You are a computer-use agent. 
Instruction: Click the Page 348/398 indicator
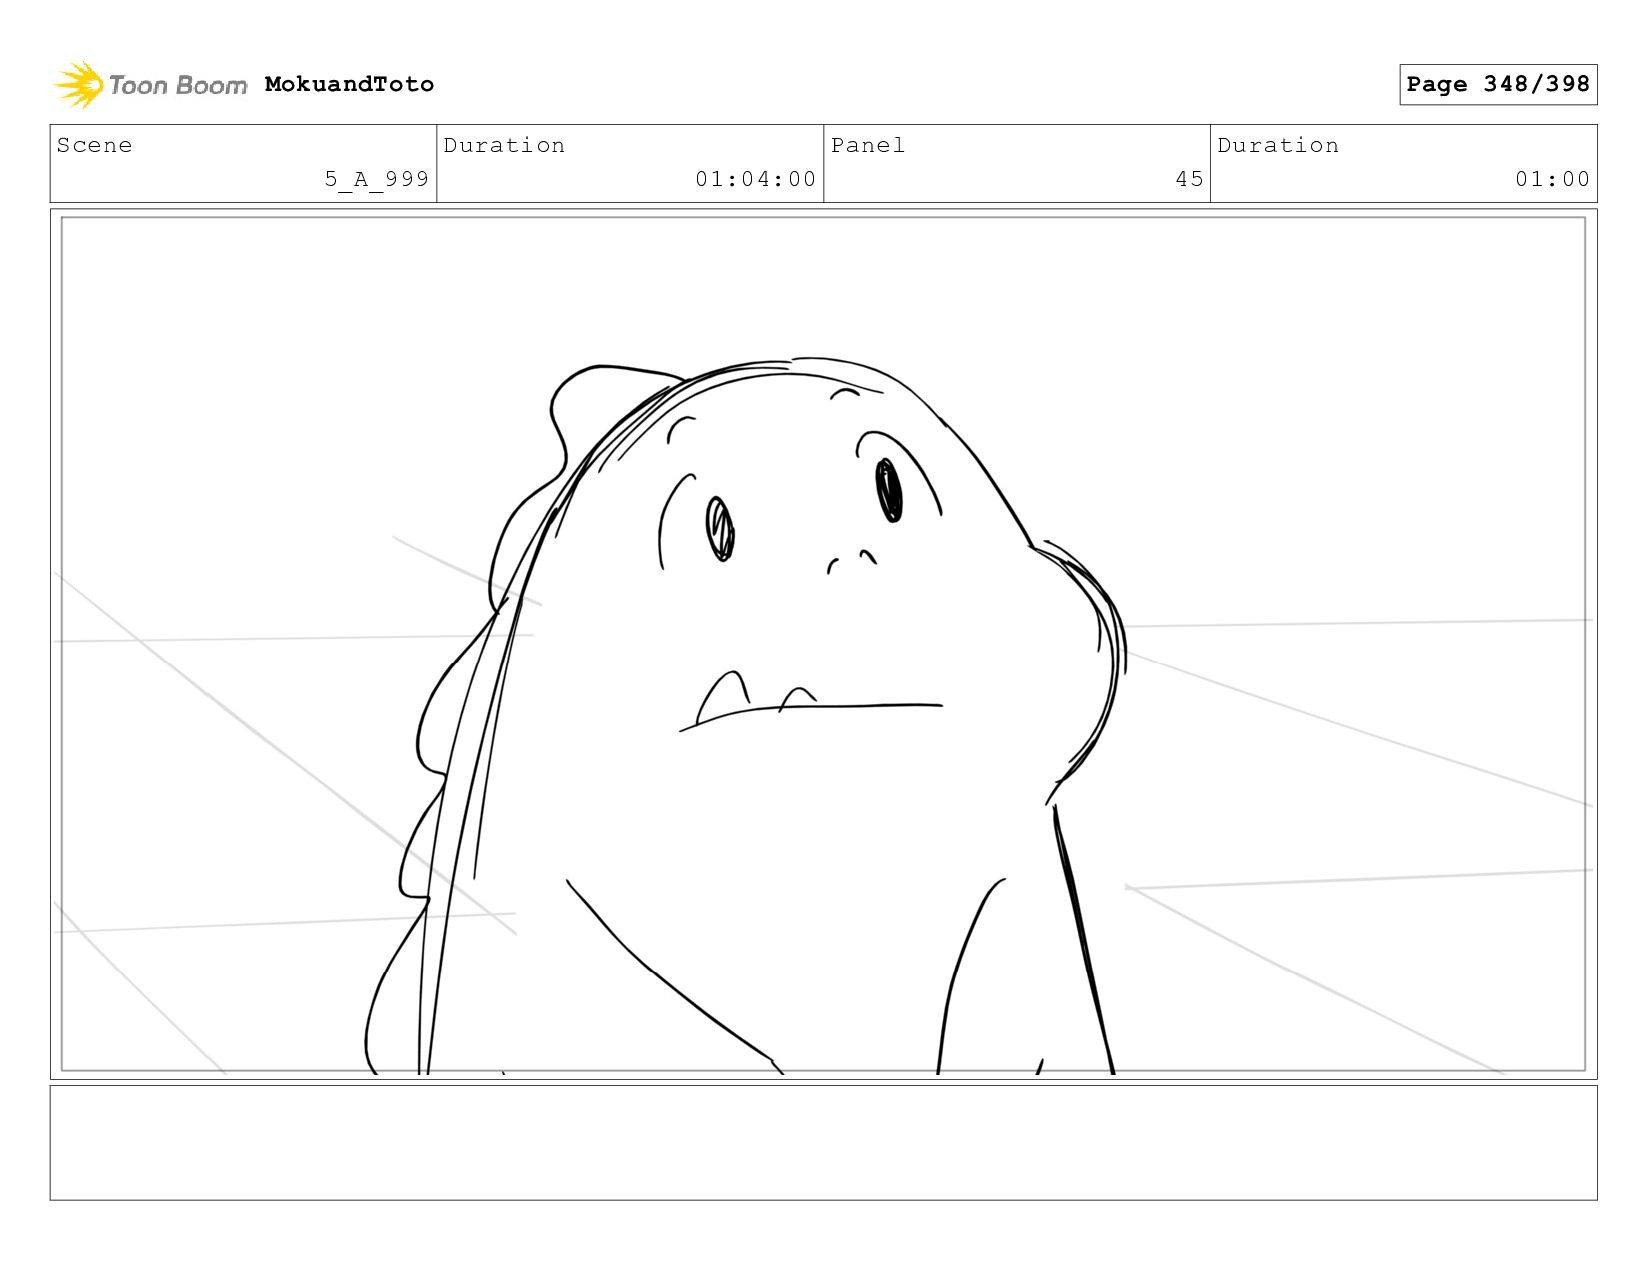point(1498,84)
